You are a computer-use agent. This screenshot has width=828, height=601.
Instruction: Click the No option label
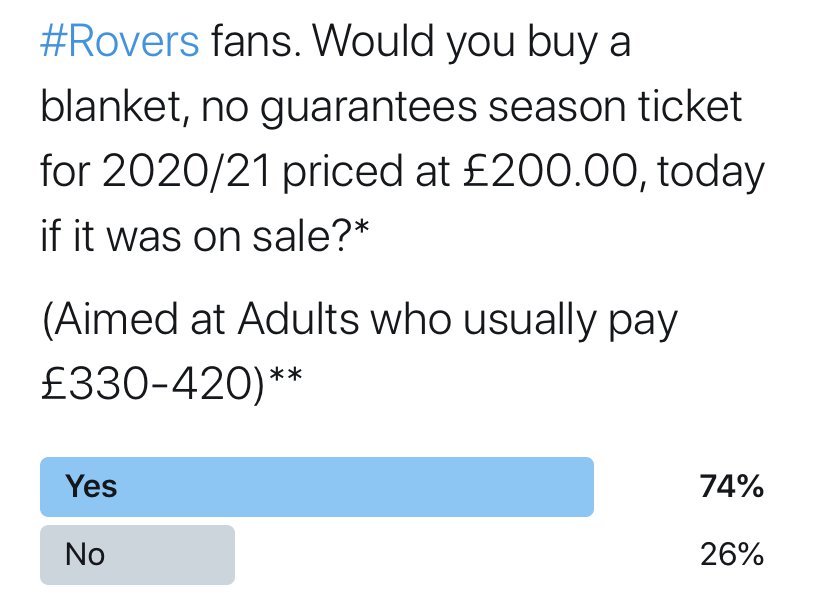point(85,555)
